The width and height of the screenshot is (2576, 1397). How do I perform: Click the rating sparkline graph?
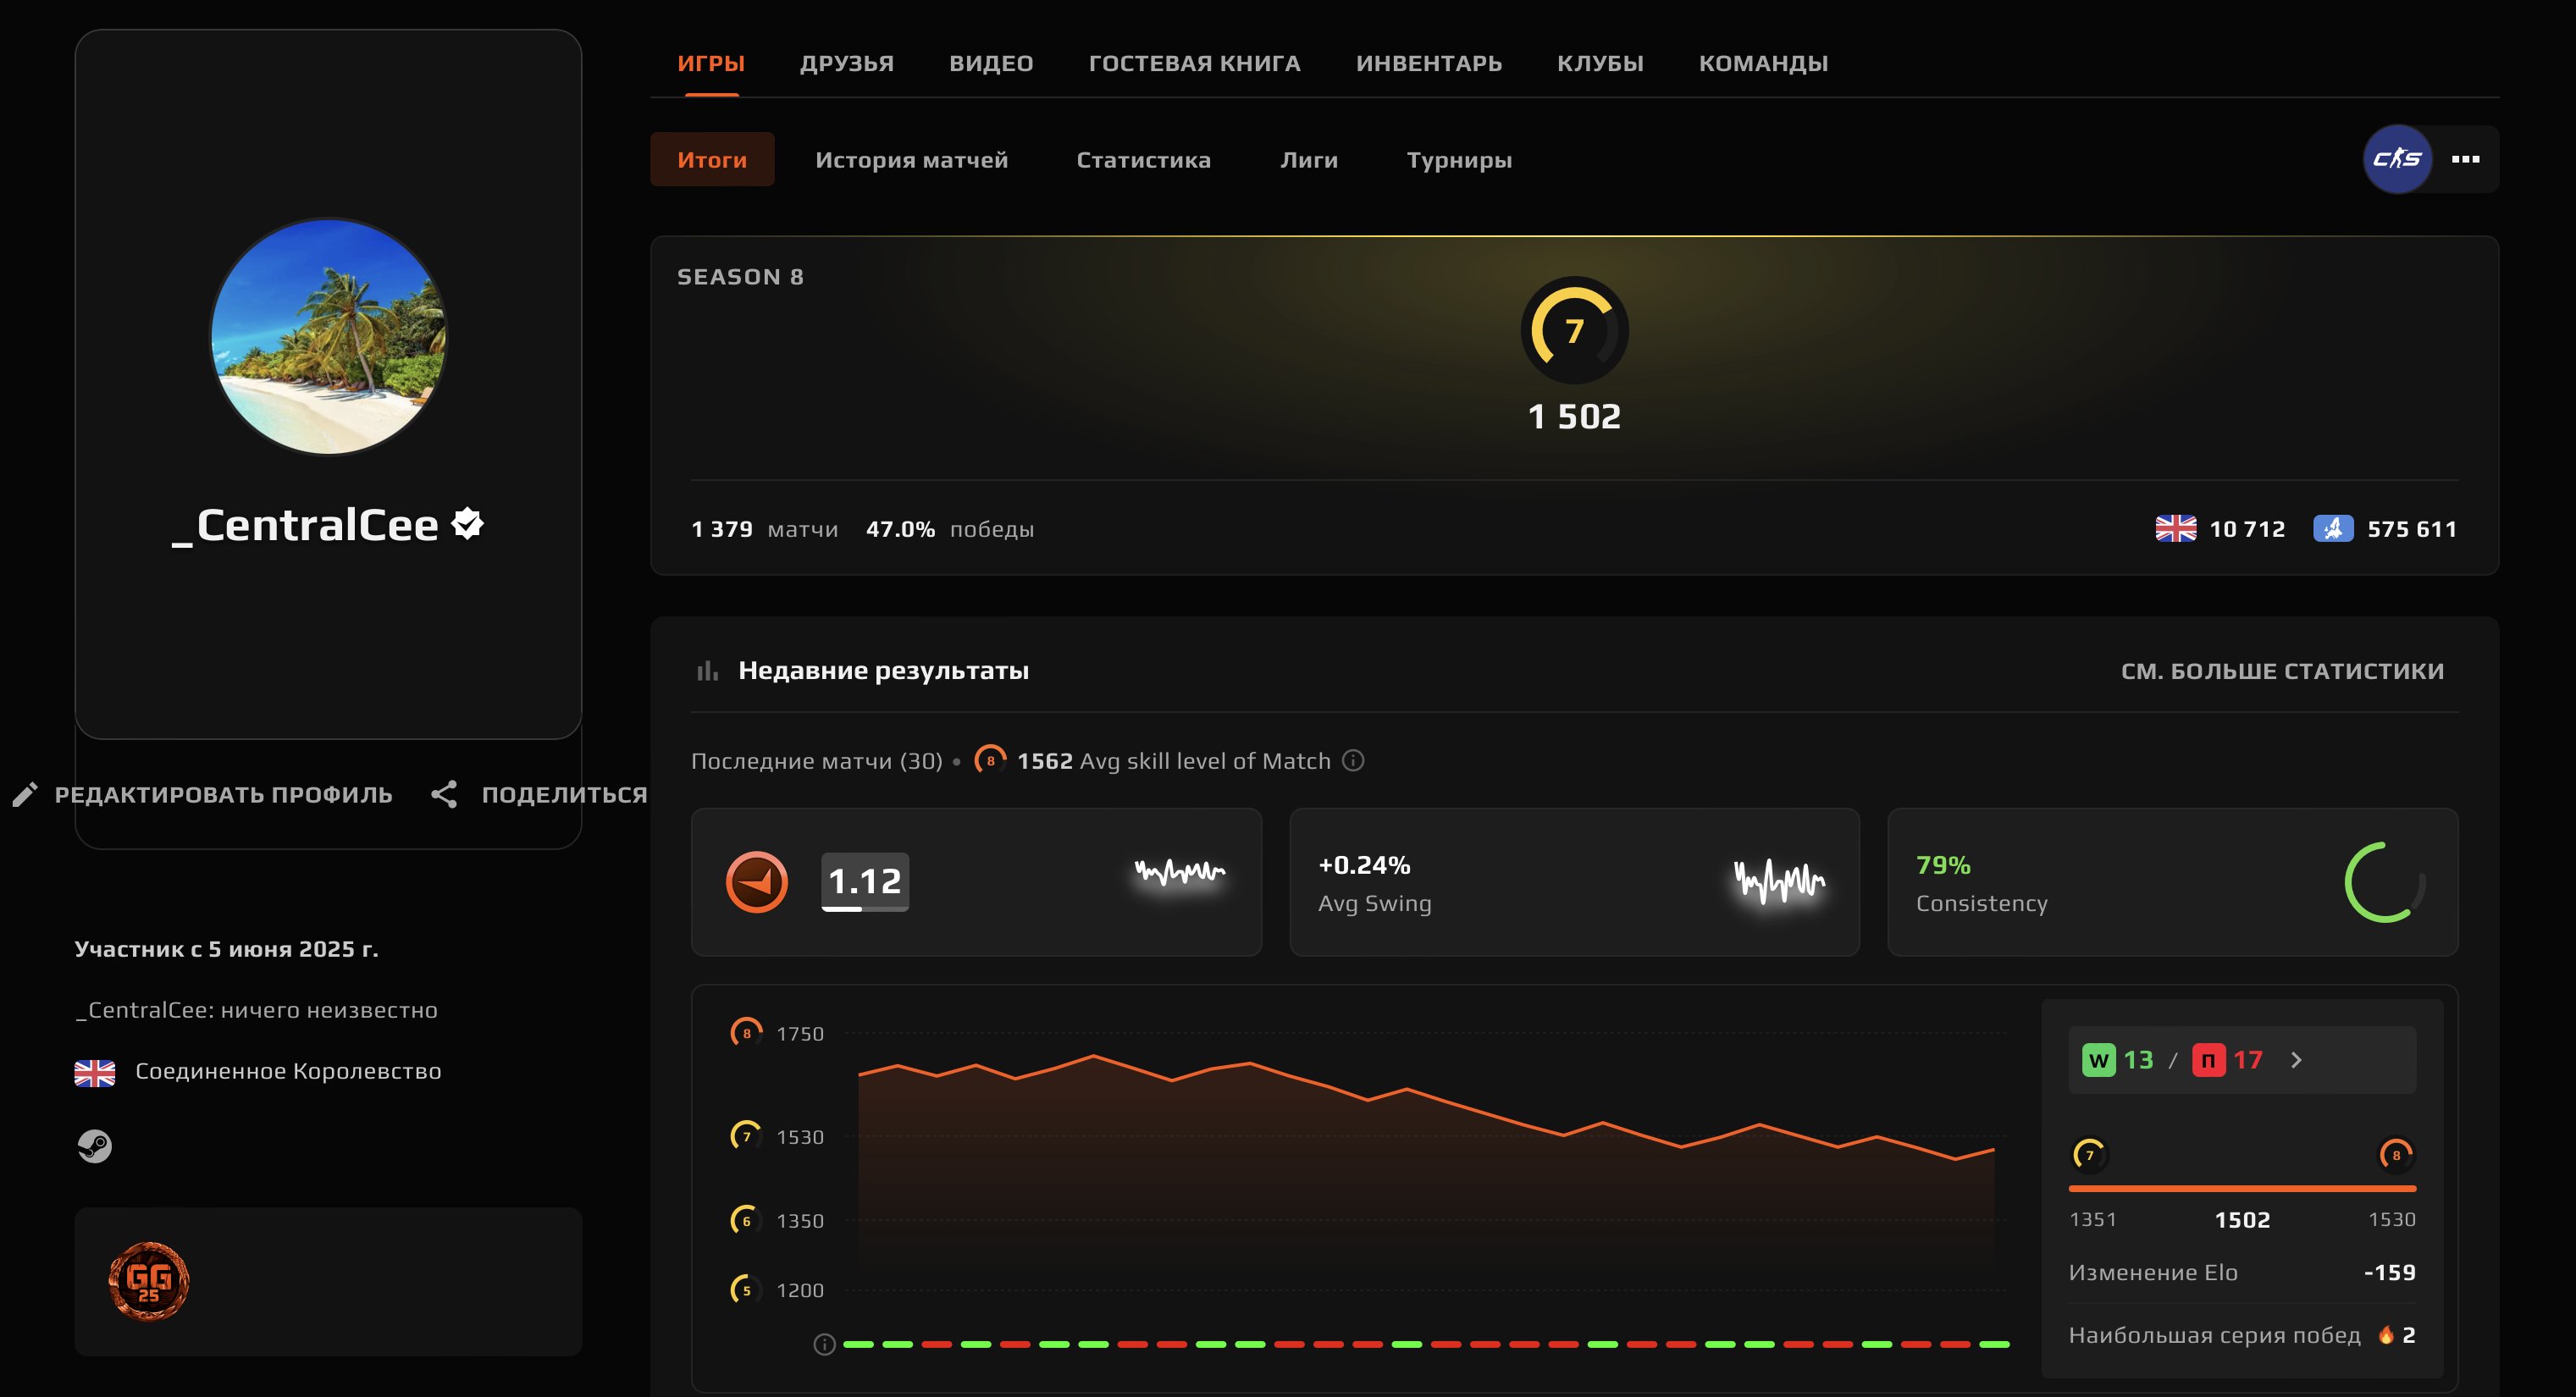coord(1180,872)
